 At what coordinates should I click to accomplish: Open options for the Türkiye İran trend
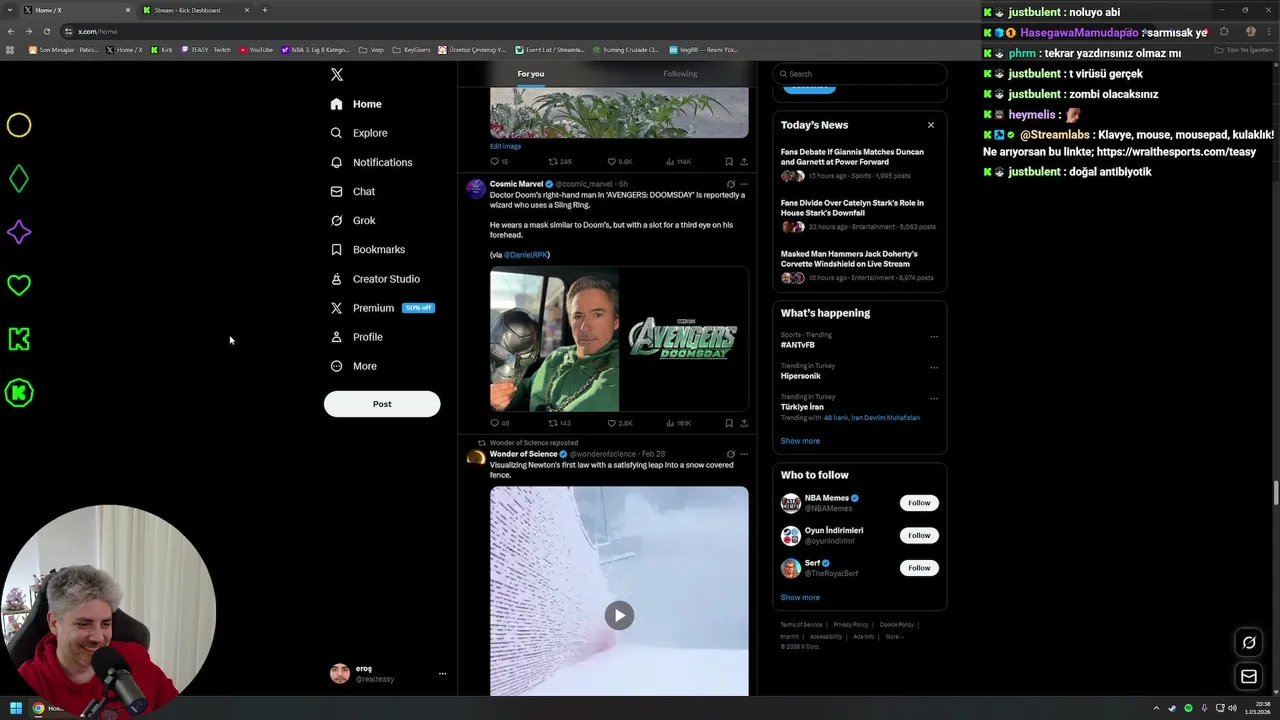click(x=934, y=399)
